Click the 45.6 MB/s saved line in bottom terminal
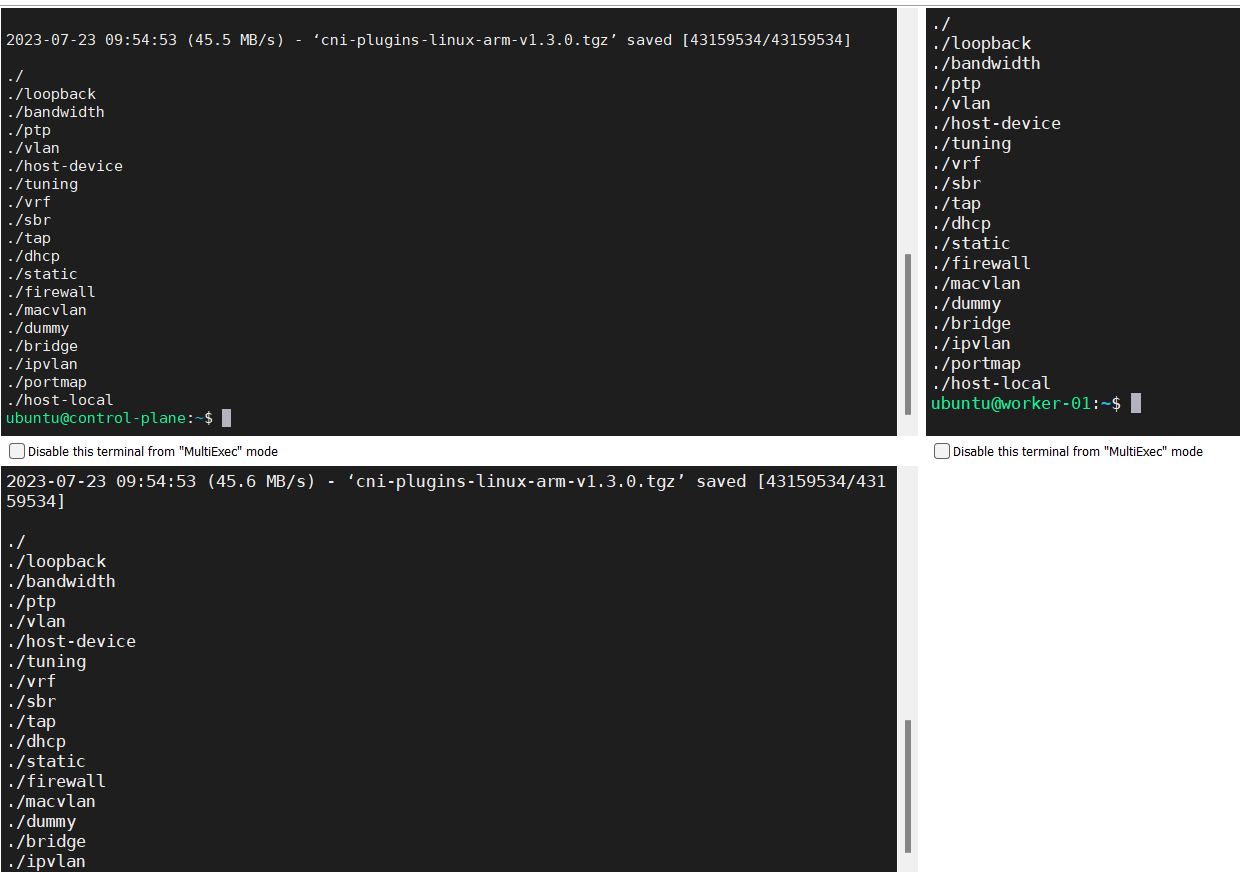The height and width of the screenshot is (872, 1240). click(x=445, y=481)
